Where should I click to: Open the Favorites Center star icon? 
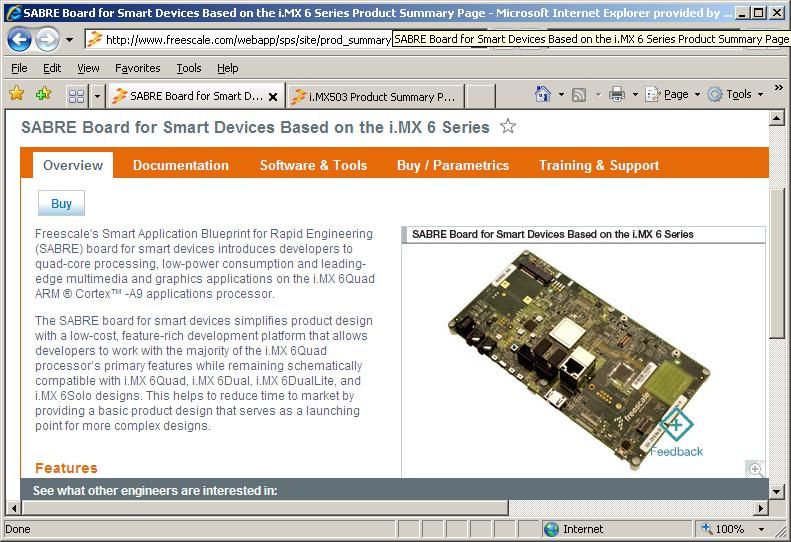pyautogui.click(x=17, y=93)
